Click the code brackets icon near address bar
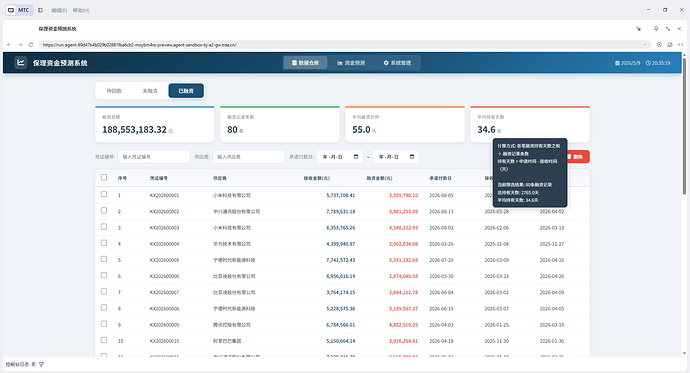The height and width of the screenshot is (373, 690). (680, 44)
